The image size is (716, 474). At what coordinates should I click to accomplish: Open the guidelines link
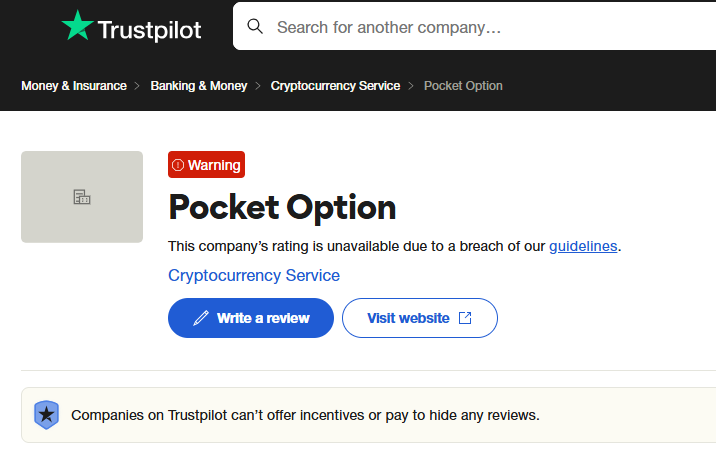point(583,246)
